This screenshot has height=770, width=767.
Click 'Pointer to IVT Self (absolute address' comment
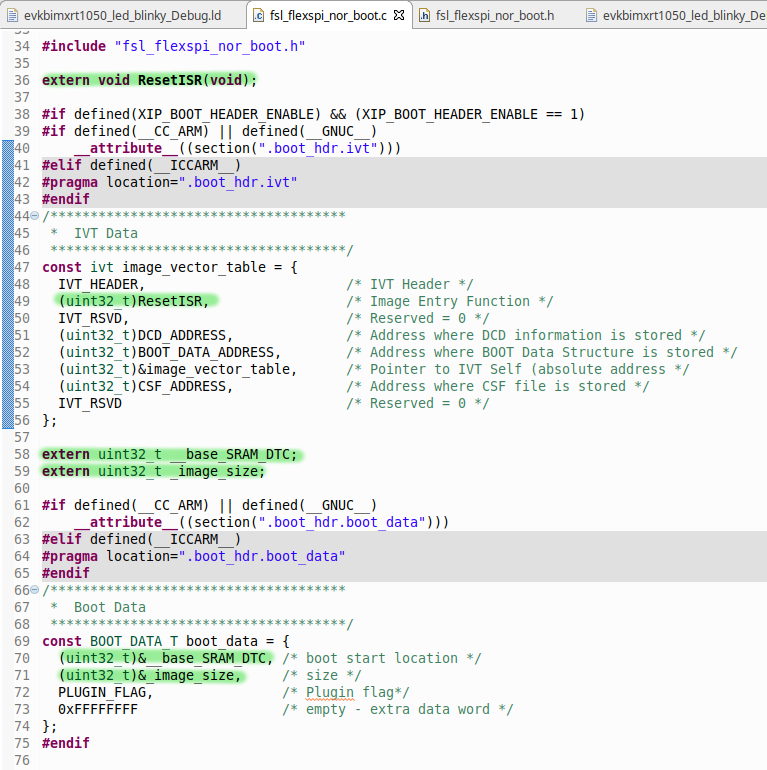(518, 369)
